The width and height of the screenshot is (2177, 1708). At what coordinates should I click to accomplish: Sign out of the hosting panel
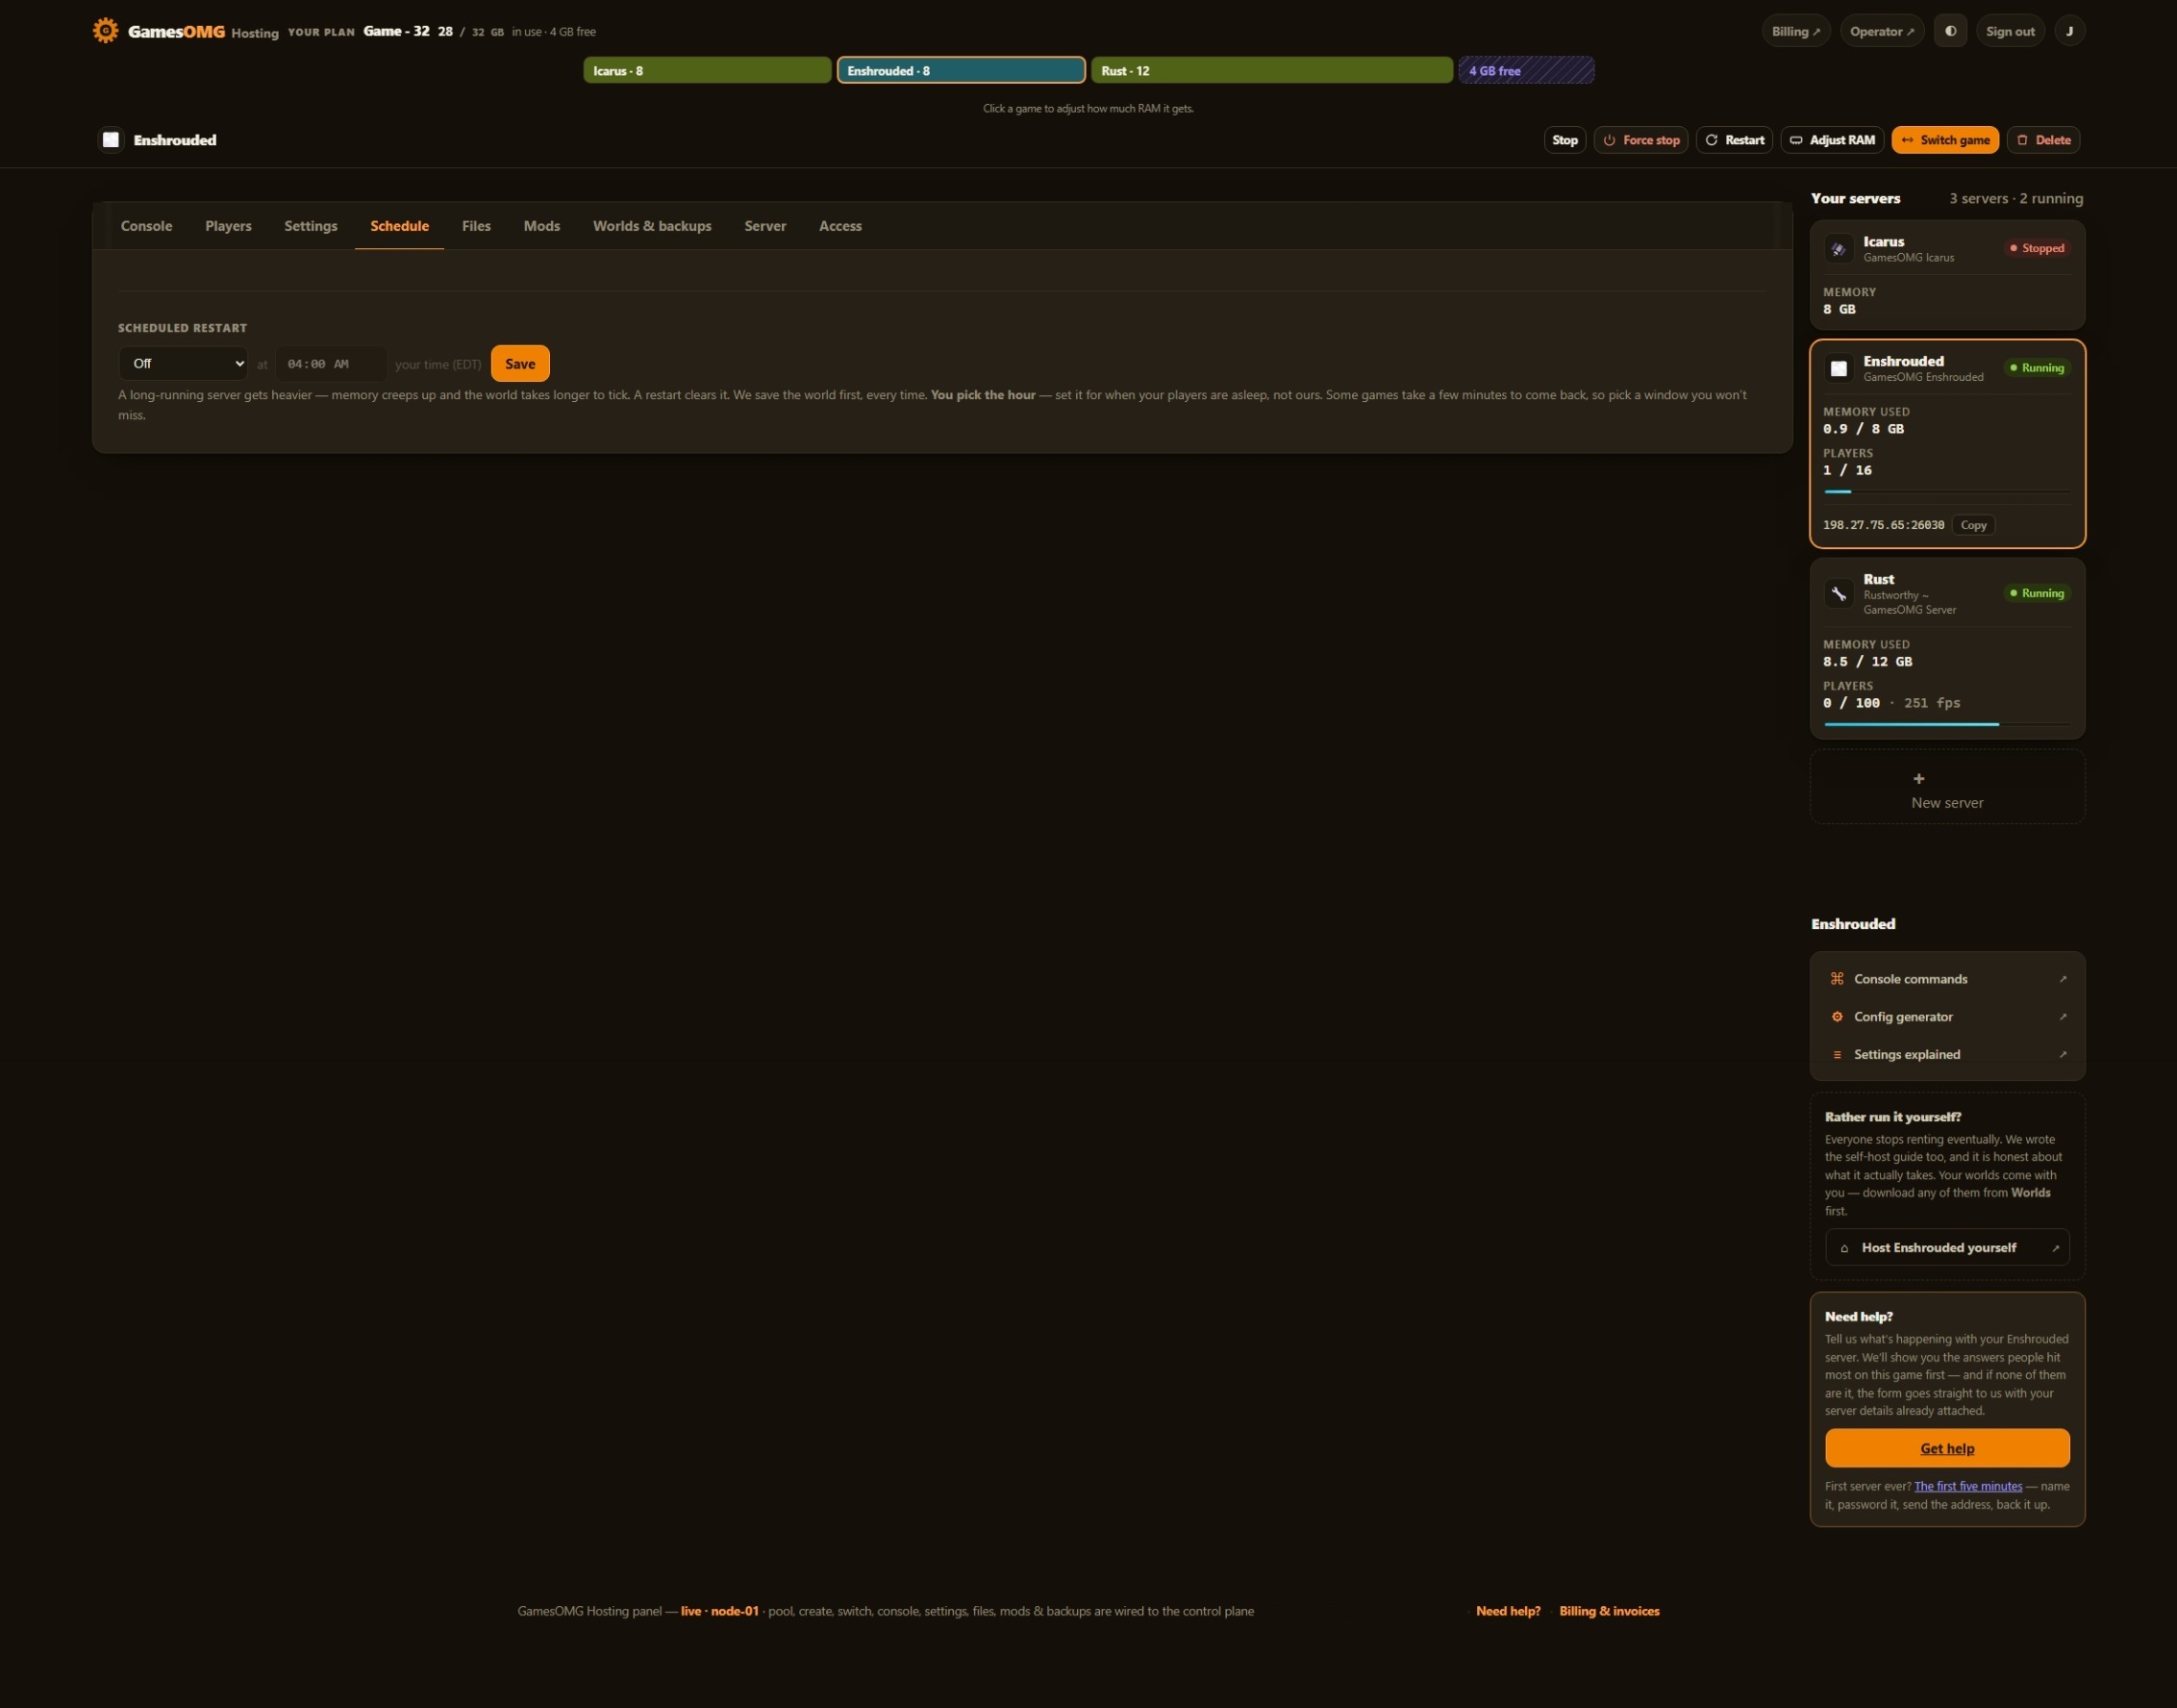(2010, 31)
